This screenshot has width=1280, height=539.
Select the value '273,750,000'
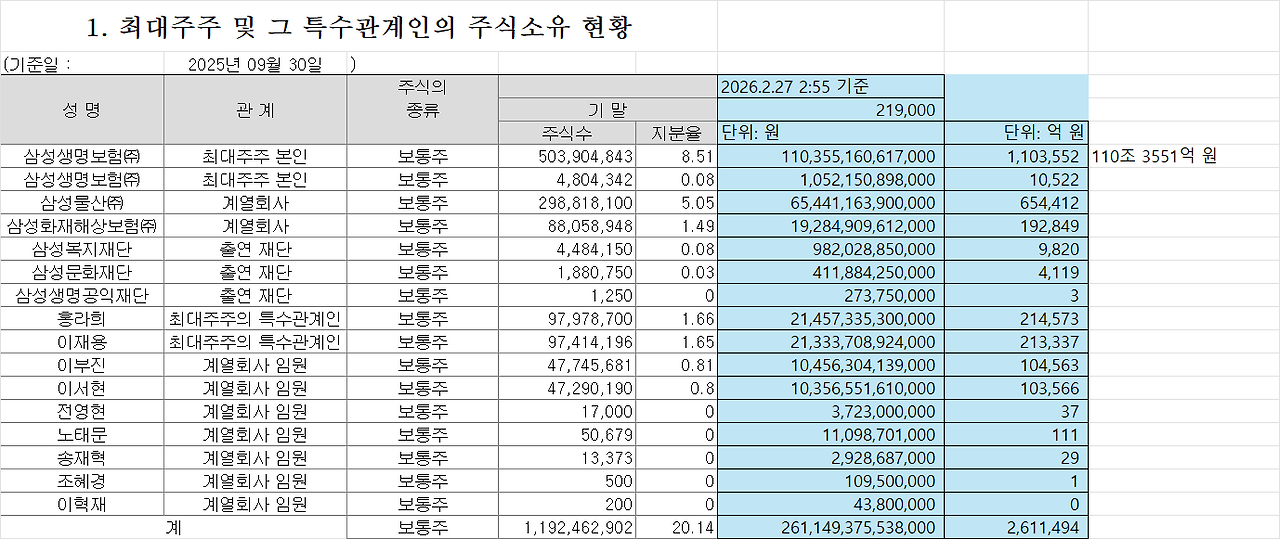coord(830,295)
